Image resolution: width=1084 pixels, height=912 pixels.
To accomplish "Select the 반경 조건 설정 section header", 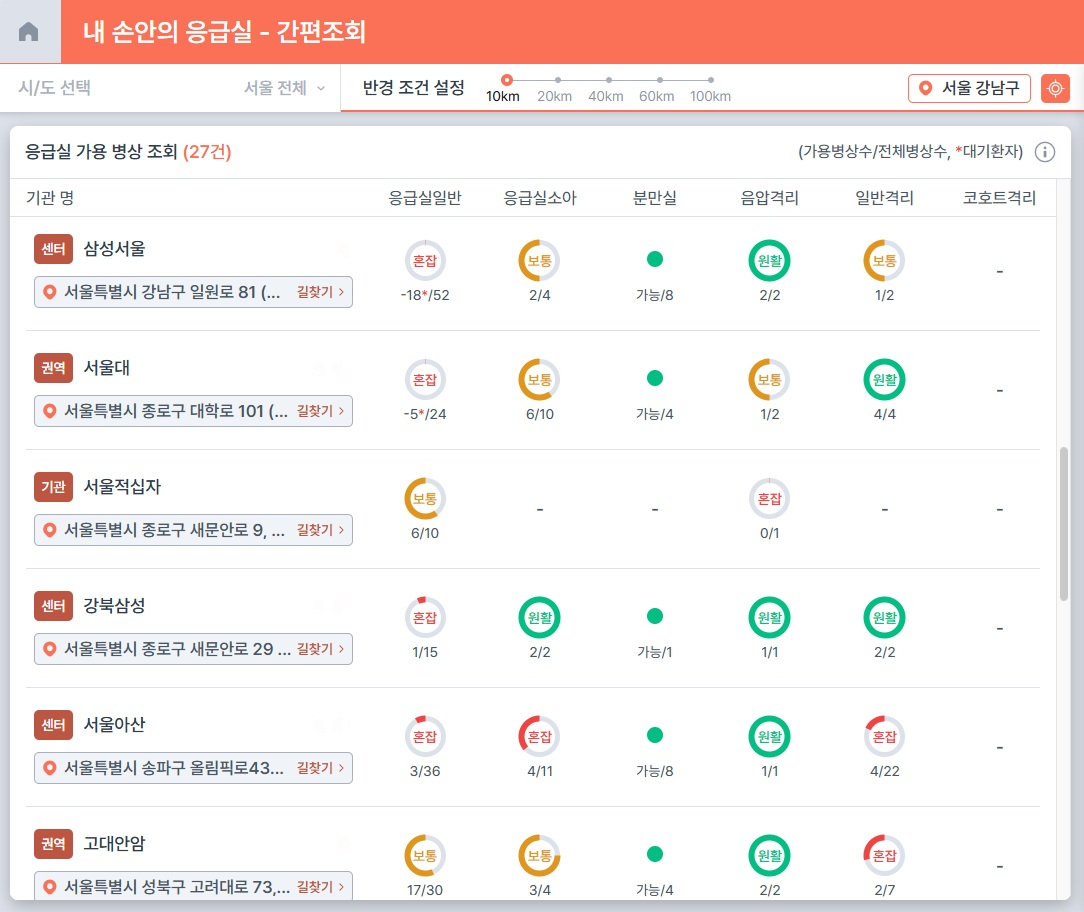I will tap(412, 88).
